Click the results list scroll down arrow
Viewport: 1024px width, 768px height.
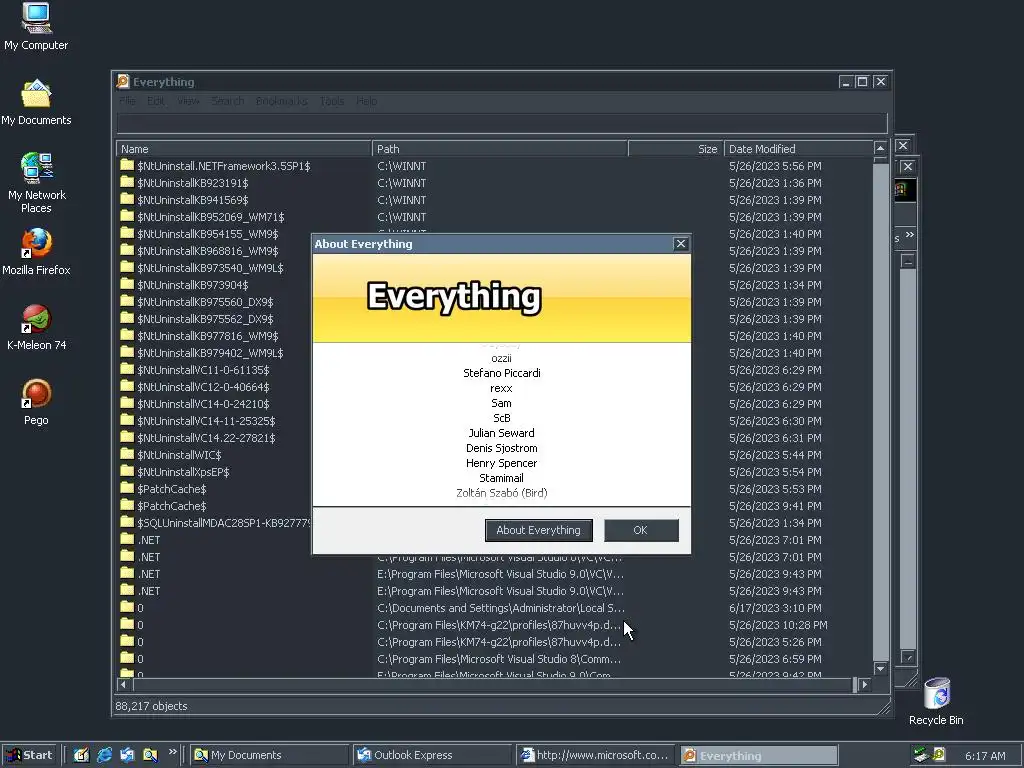(880, 668)
